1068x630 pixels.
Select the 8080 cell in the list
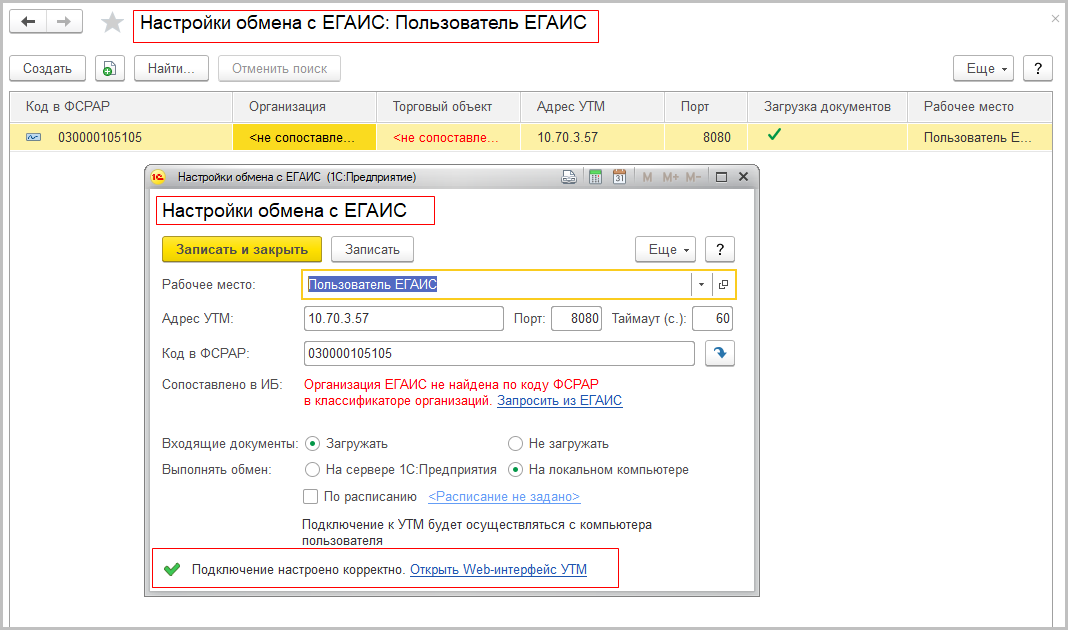706,138
